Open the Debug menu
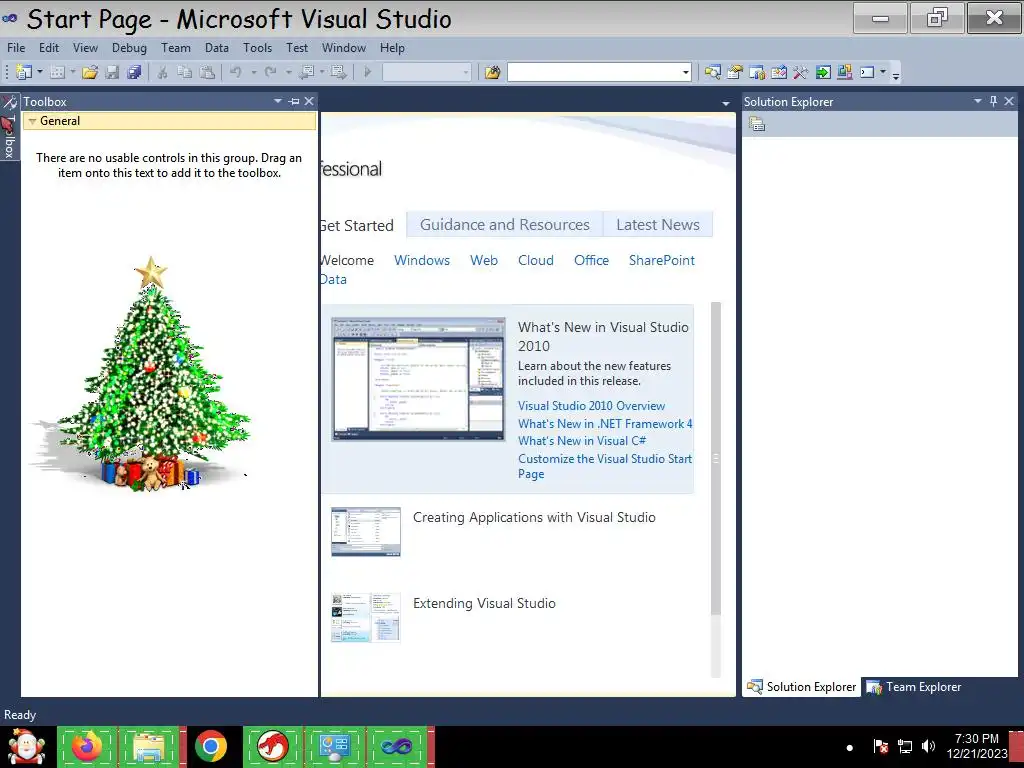The image size is (1024, 768). tap(129, 48)
